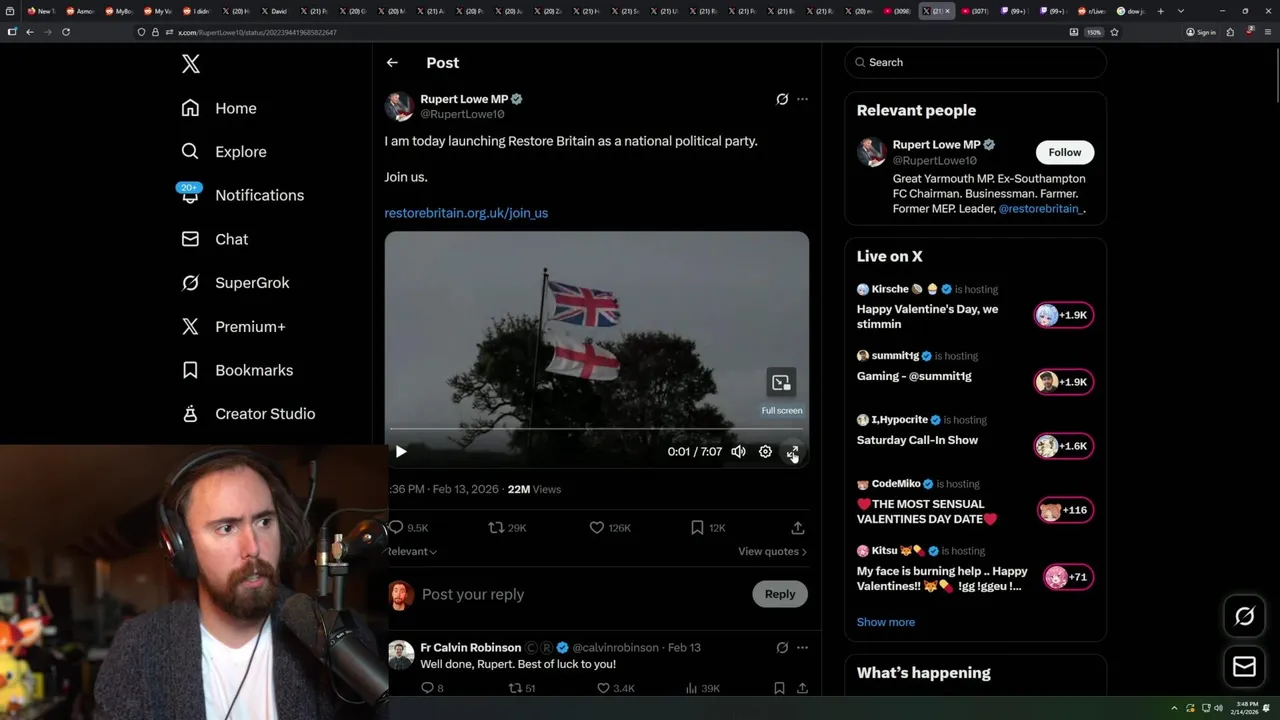Open a new browser tab
Viewport: 1280px width, 720px height.
[1160, 11]
